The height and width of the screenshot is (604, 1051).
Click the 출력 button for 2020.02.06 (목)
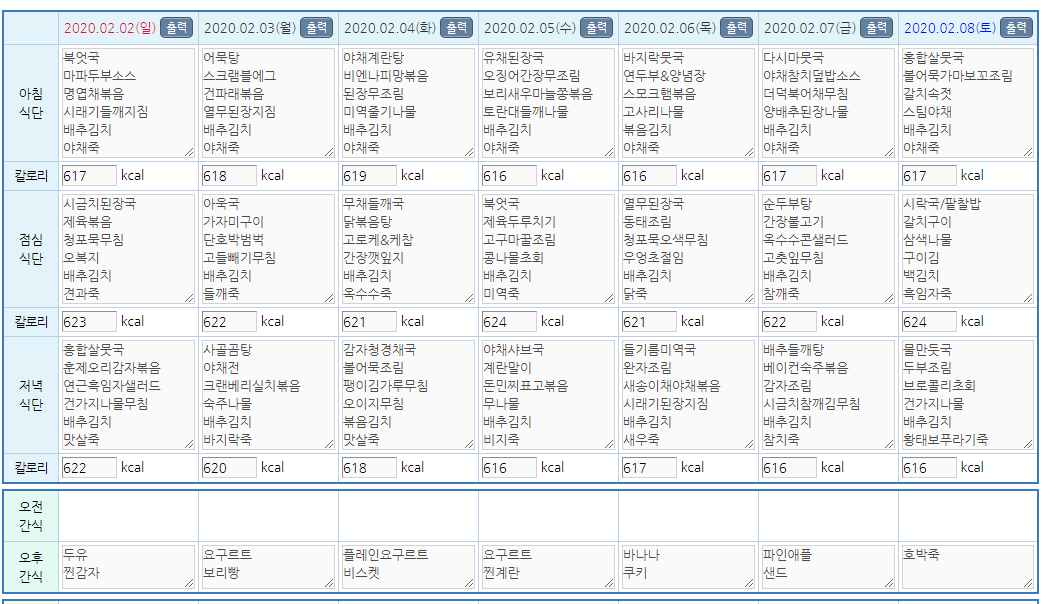pyautogui.click(x=736, y=27)
